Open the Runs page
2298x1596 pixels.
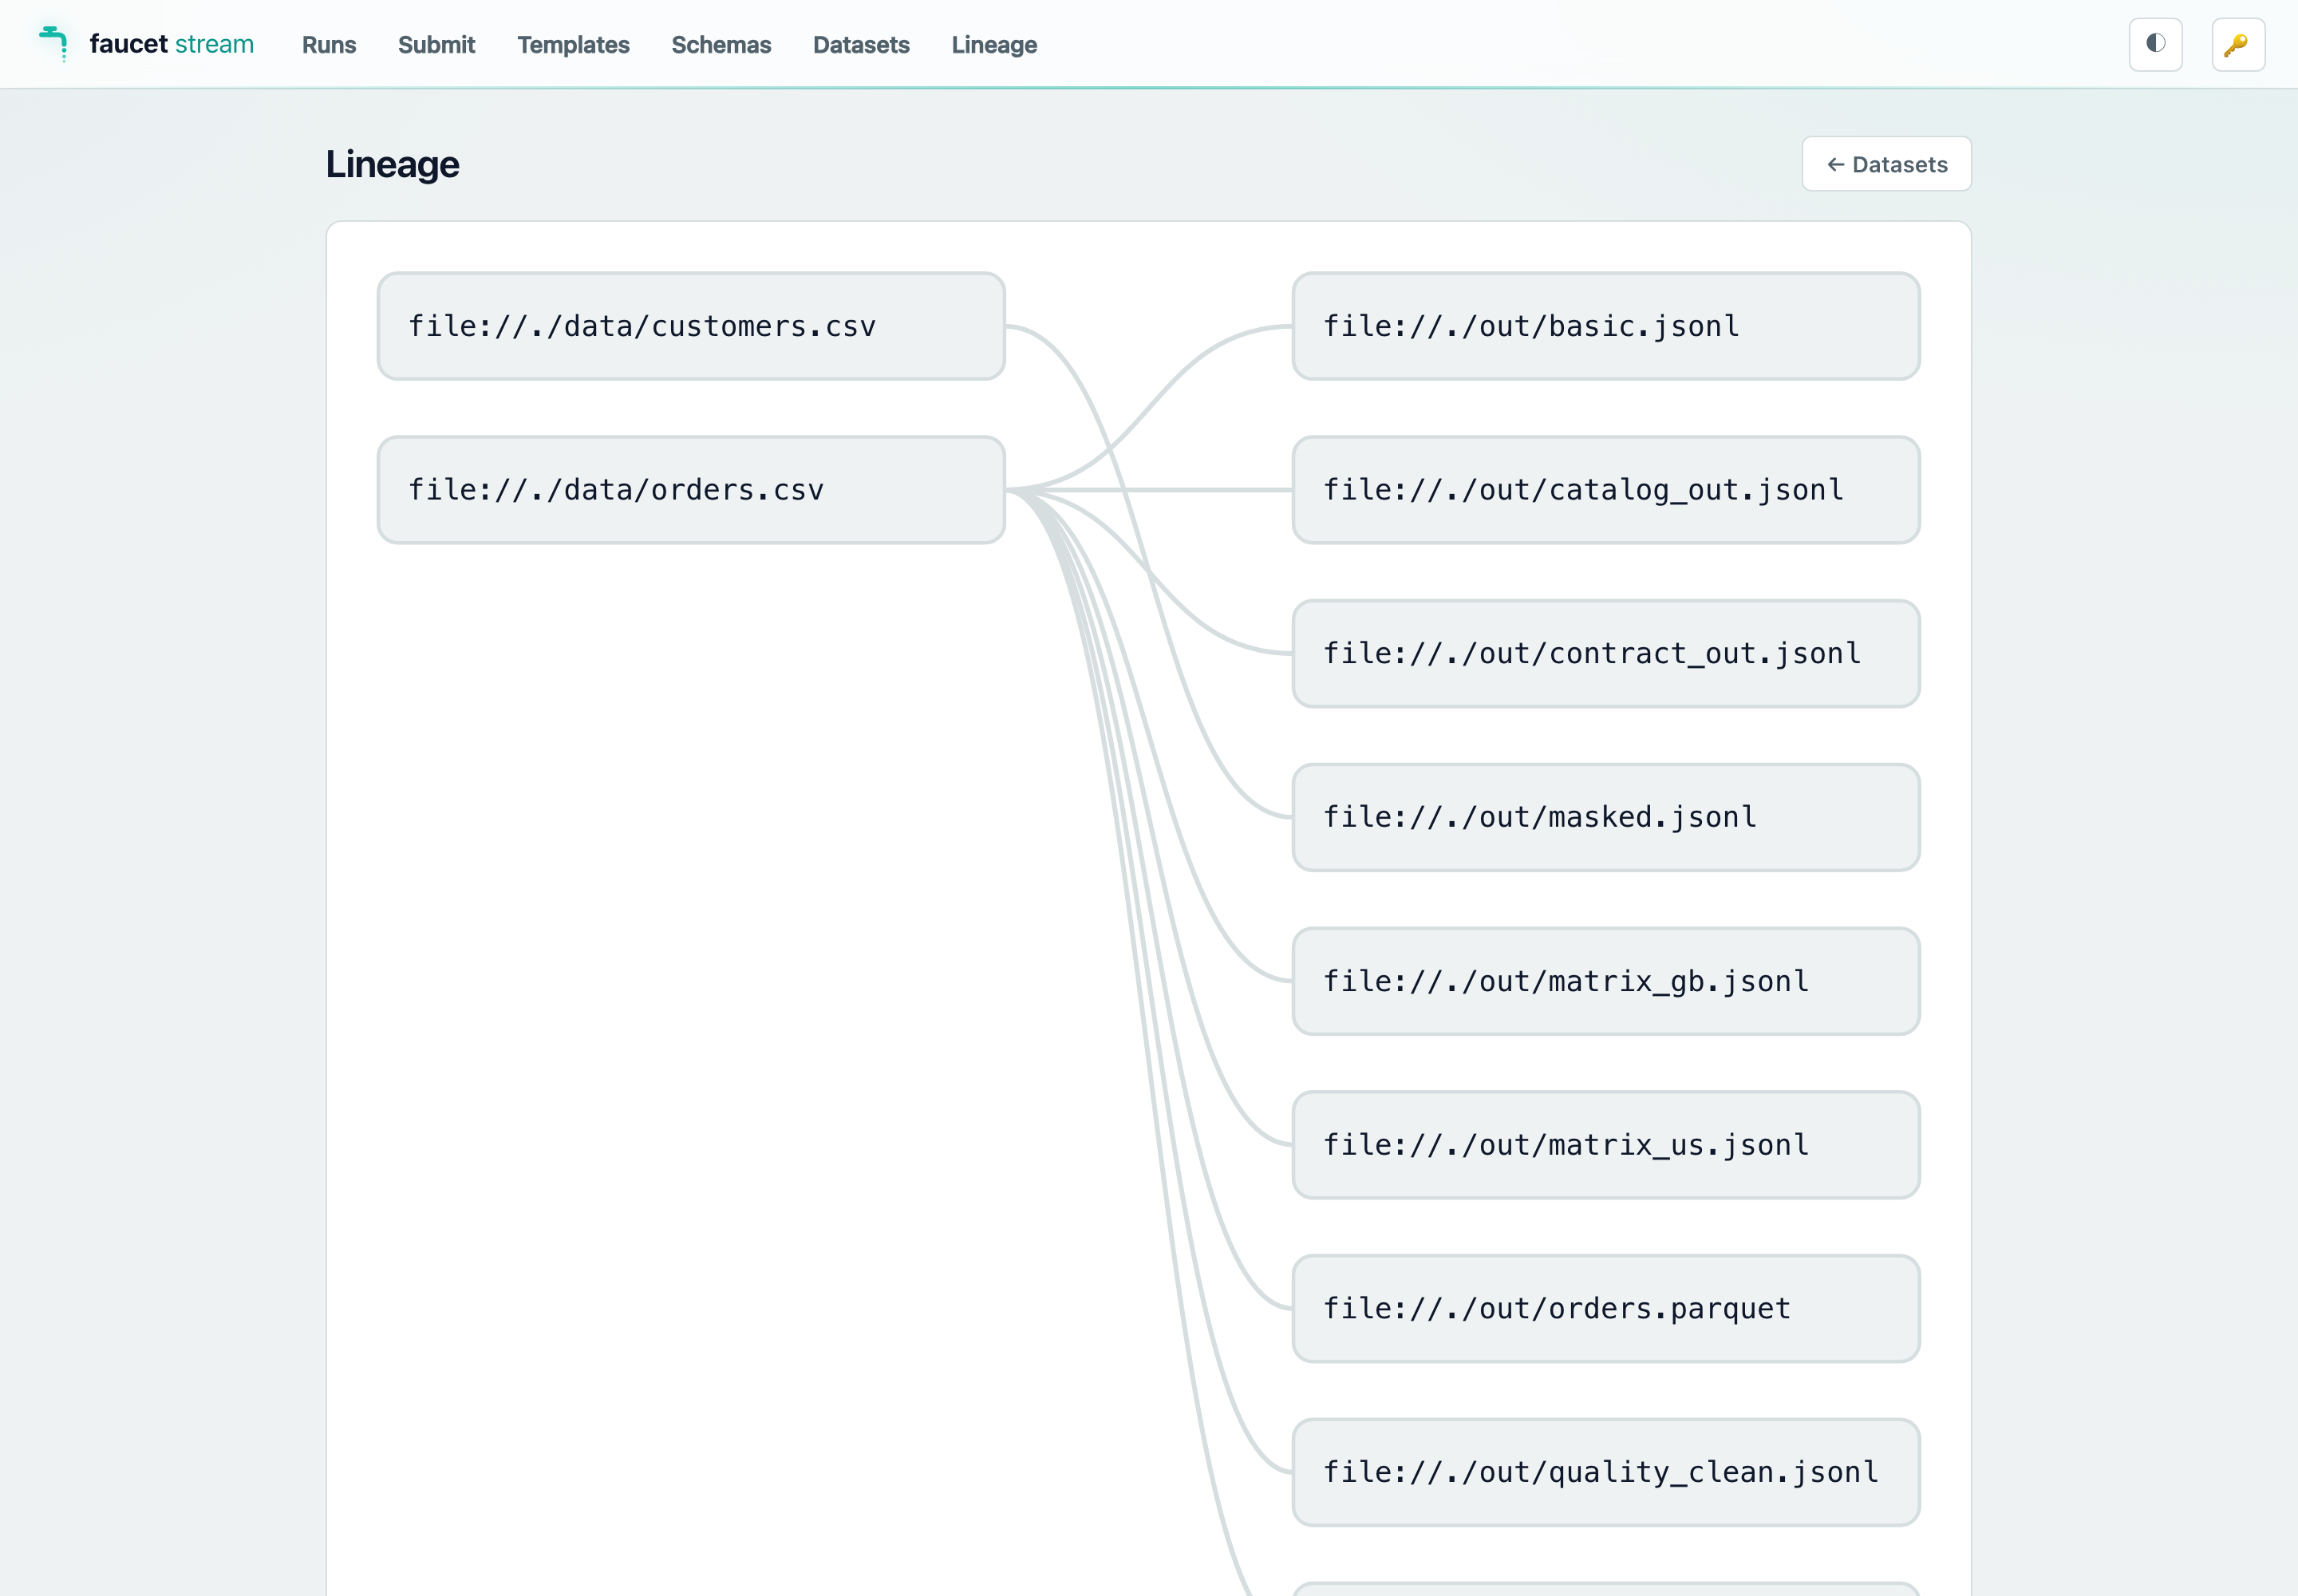[329, 45]
